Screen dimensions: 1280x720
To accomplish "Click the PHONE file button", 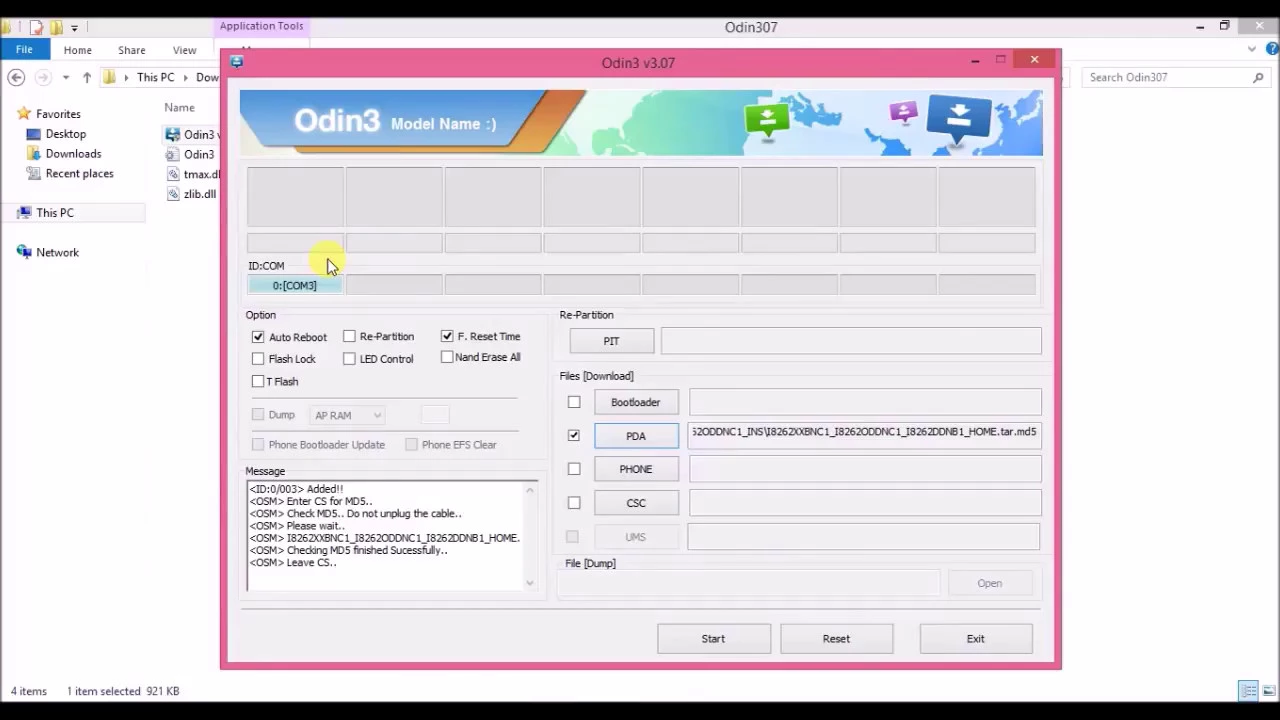I will click(636, 469).
